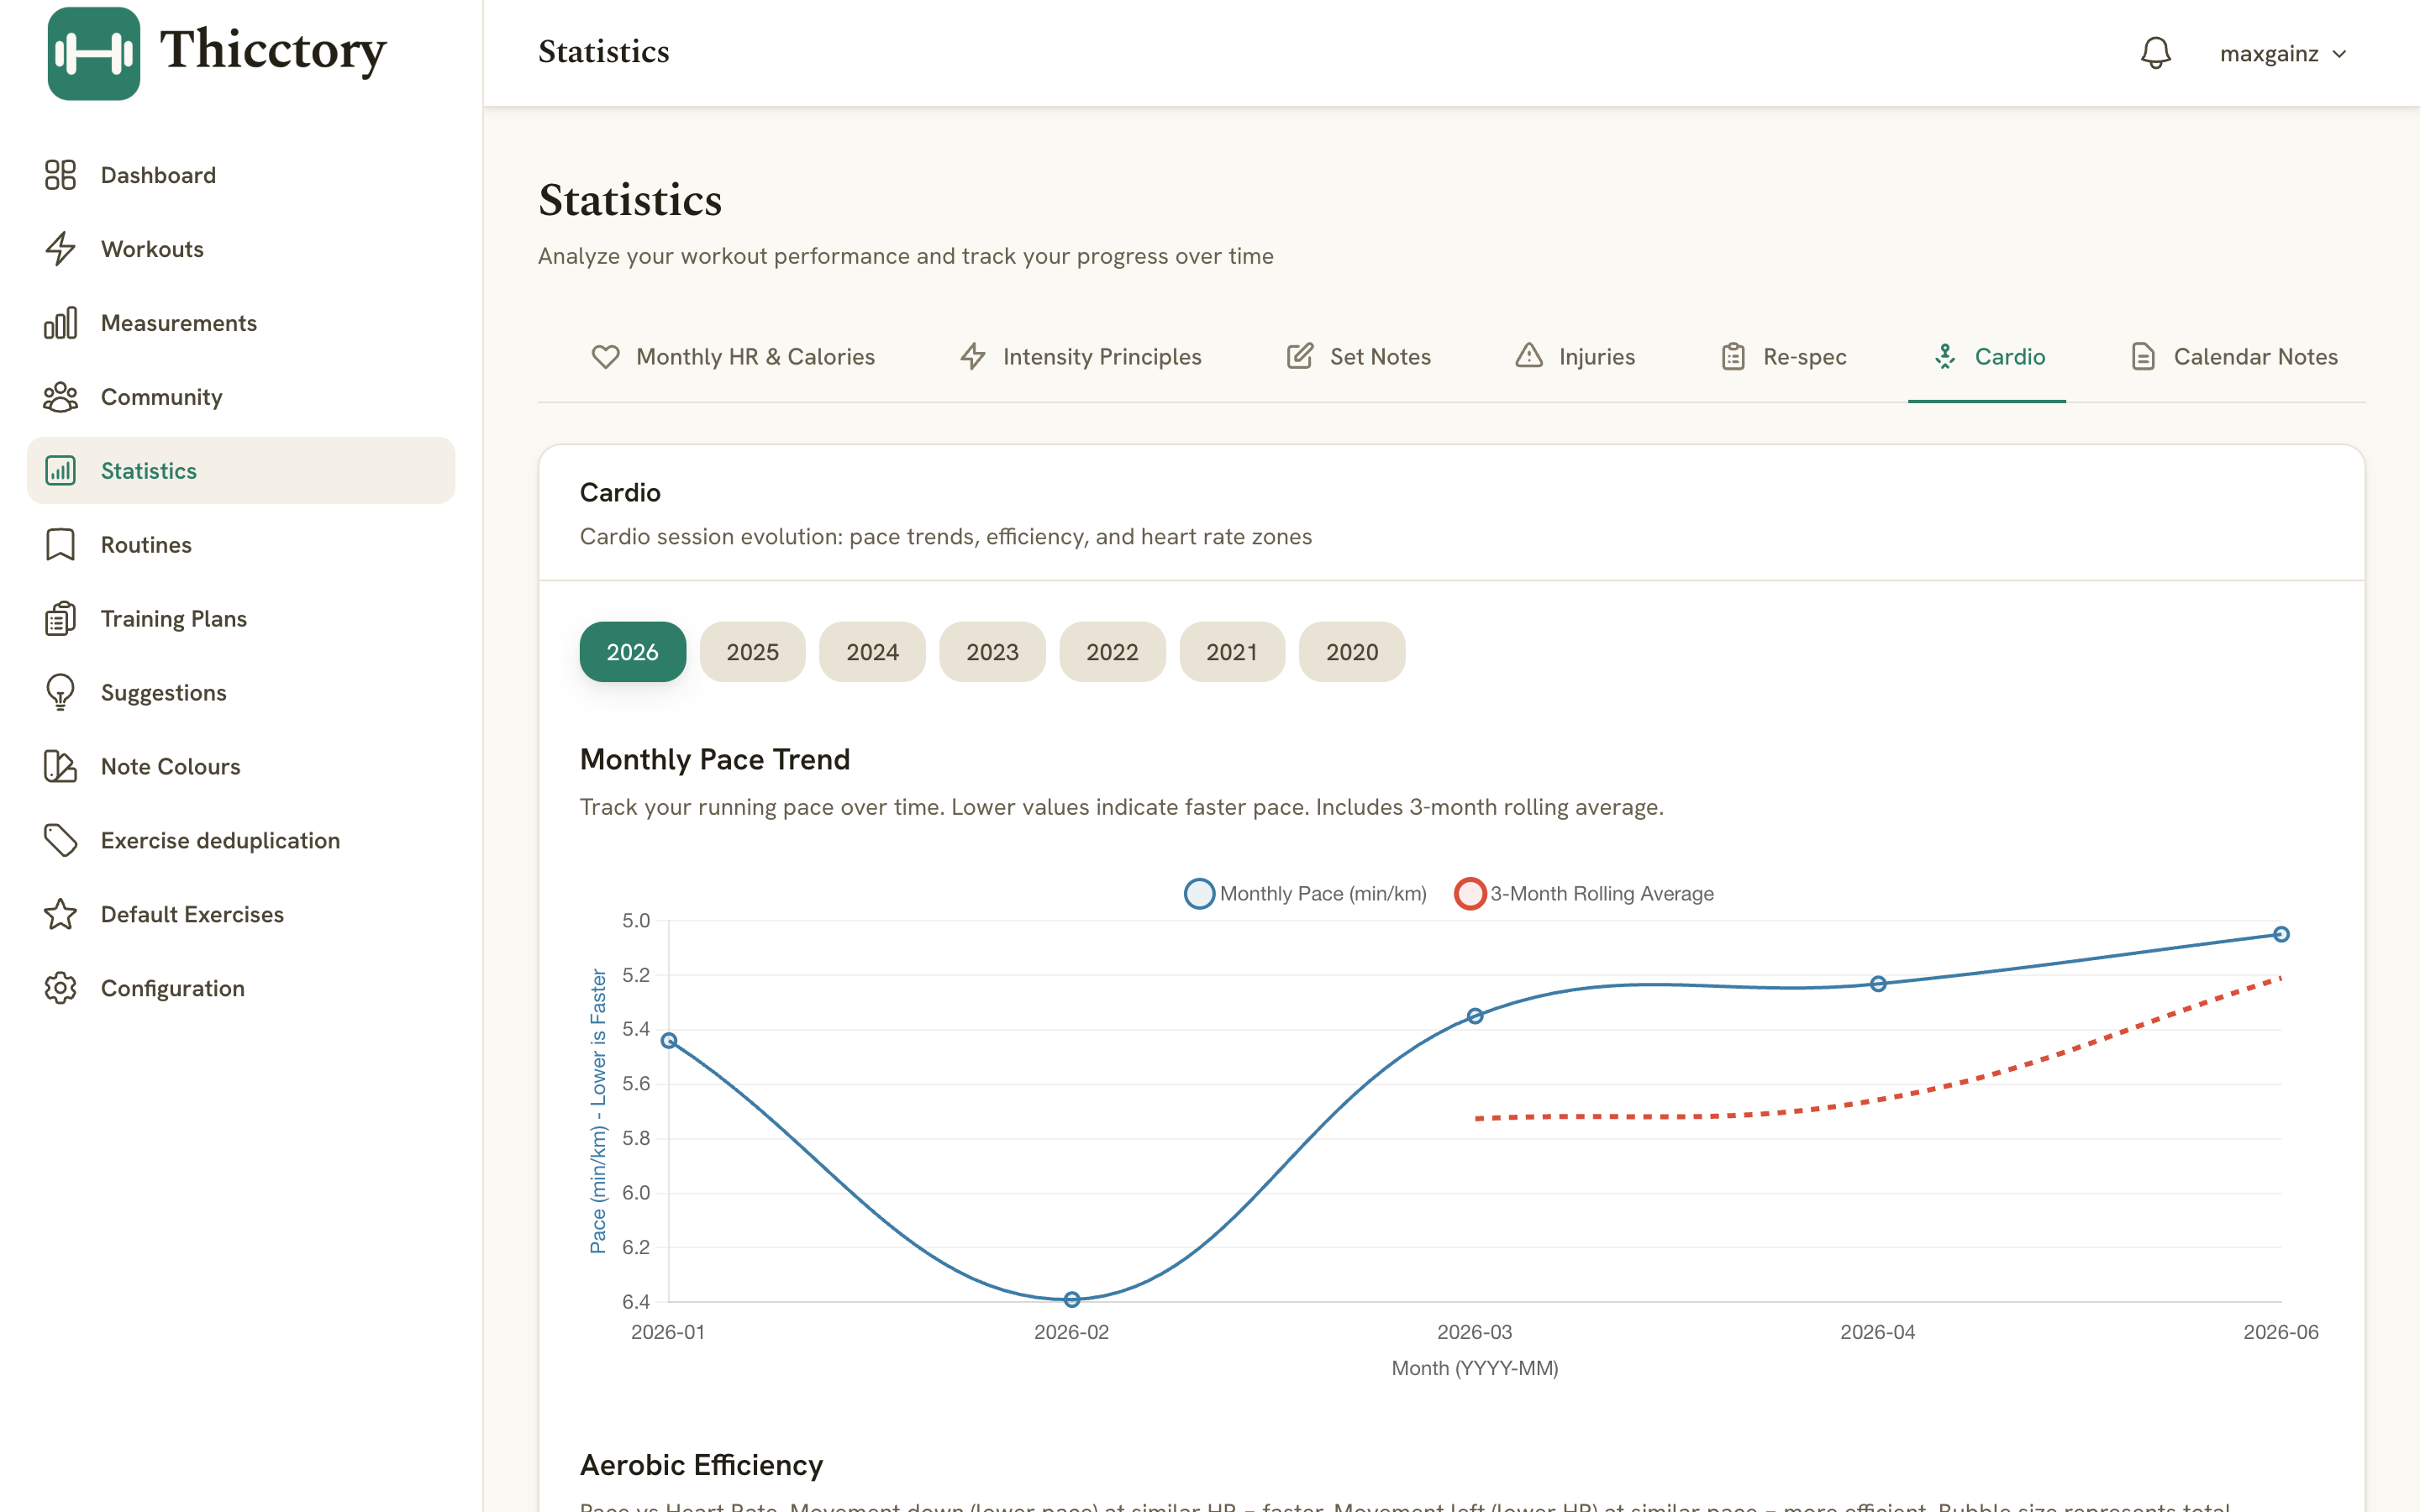Open Configuration settings link

241,988
